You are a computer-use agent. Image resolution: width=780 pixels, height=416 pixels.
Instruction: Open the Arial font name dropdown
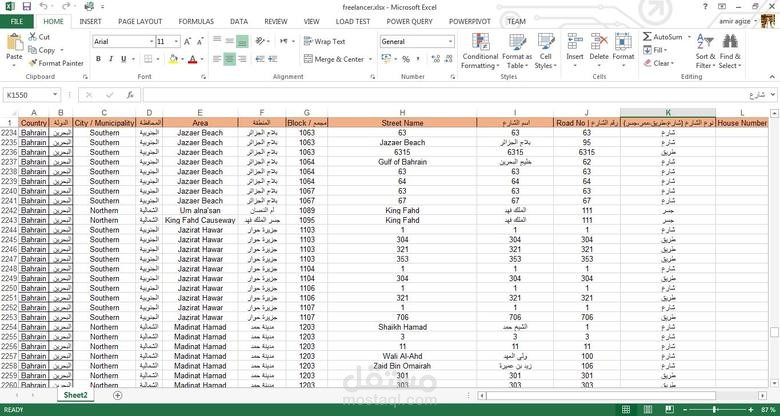click(151, 42)
